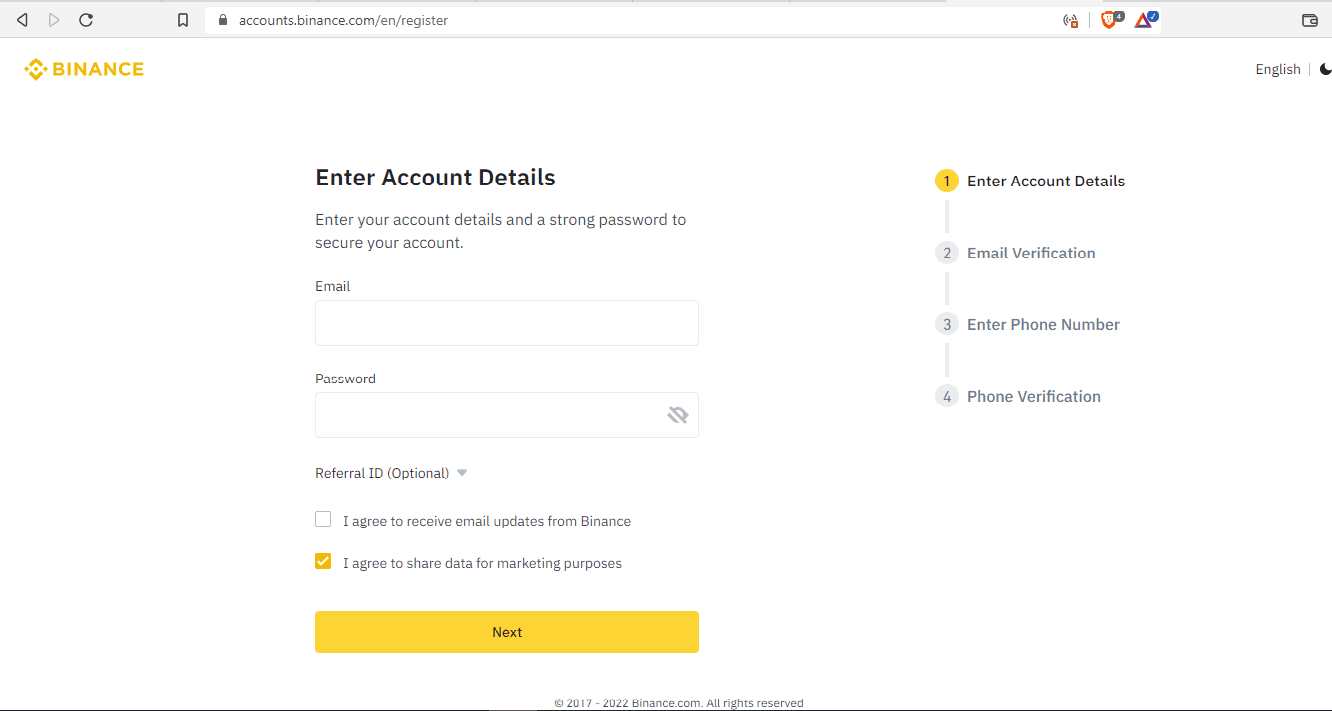Open the Brave Shields lion icon
This screenshot has height=711, width=1332.
[1109, 20]
